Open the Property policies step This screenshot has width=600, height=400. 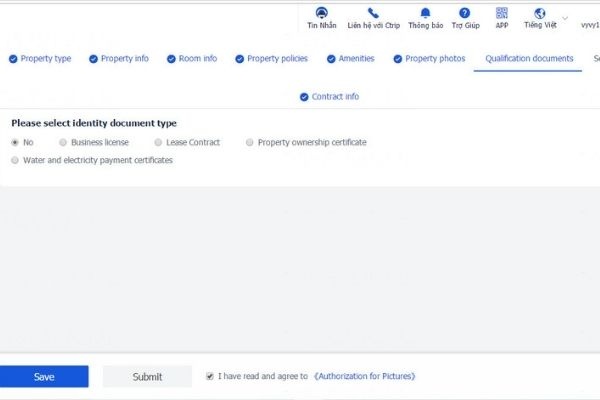pos(277,59)
